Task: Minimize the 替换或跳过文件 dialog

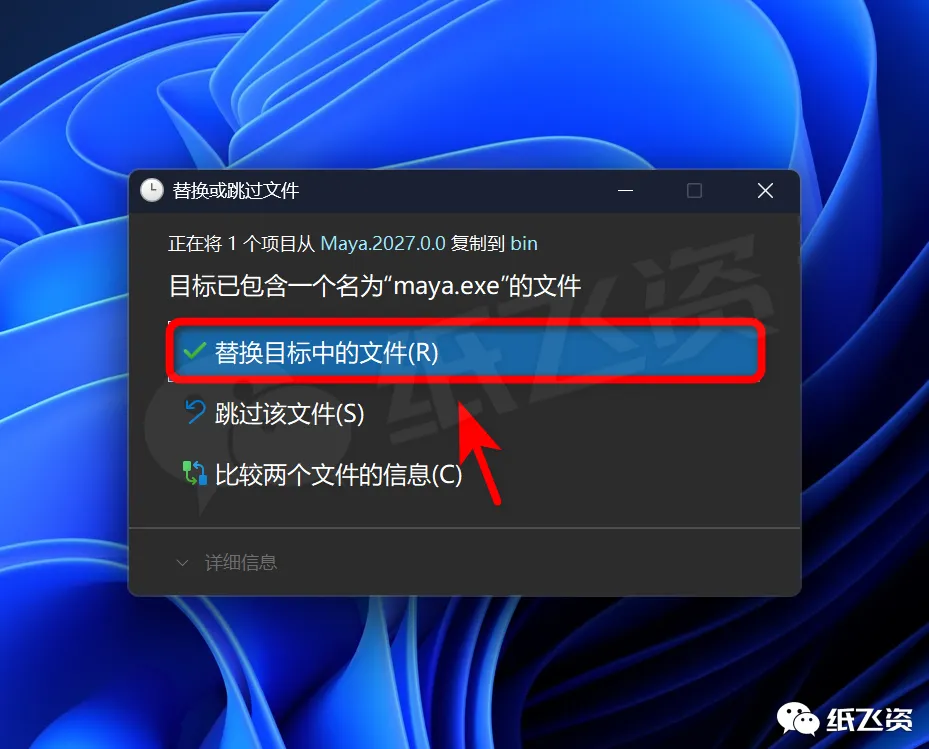Action: (x=626, y=191)
